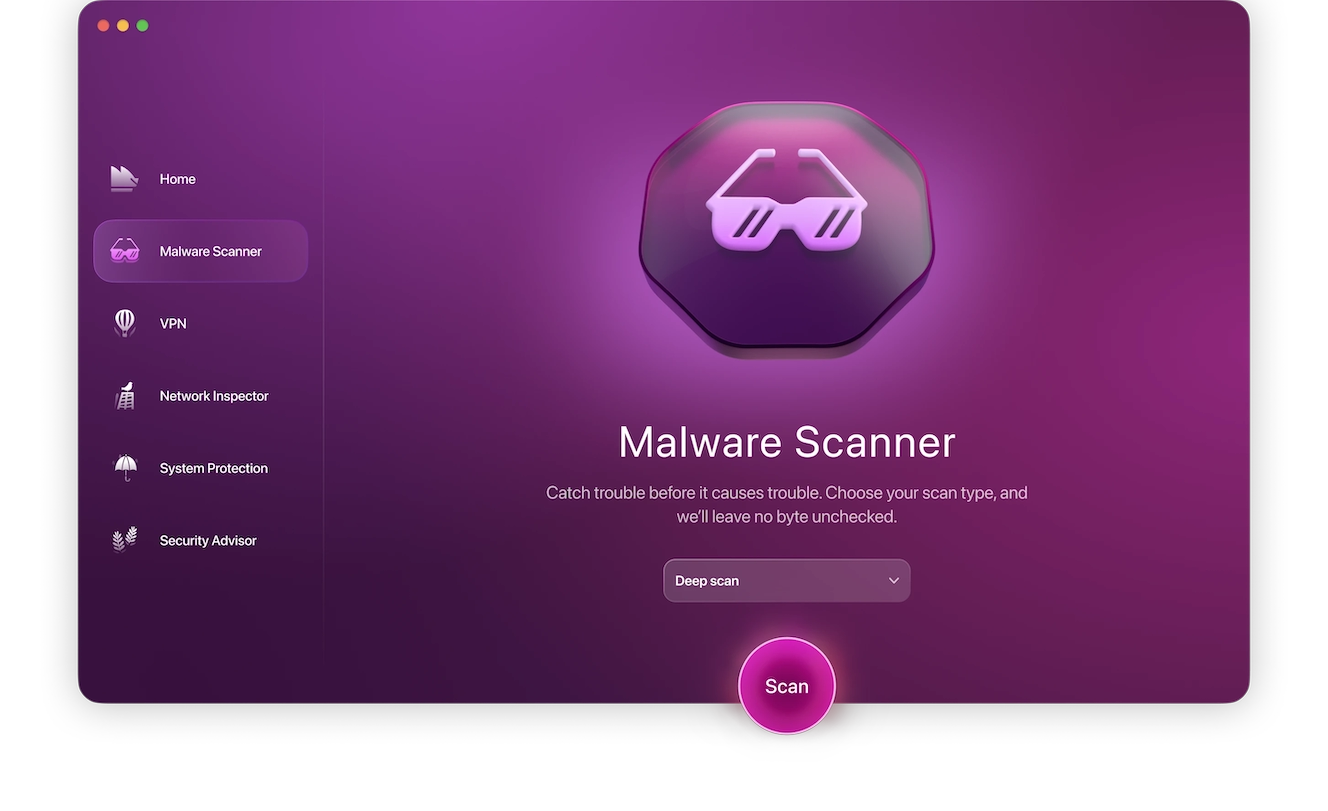1328x811 pixels.
Task: Open VPN via the hot air balloon icon
Action: tap(124, 322)
